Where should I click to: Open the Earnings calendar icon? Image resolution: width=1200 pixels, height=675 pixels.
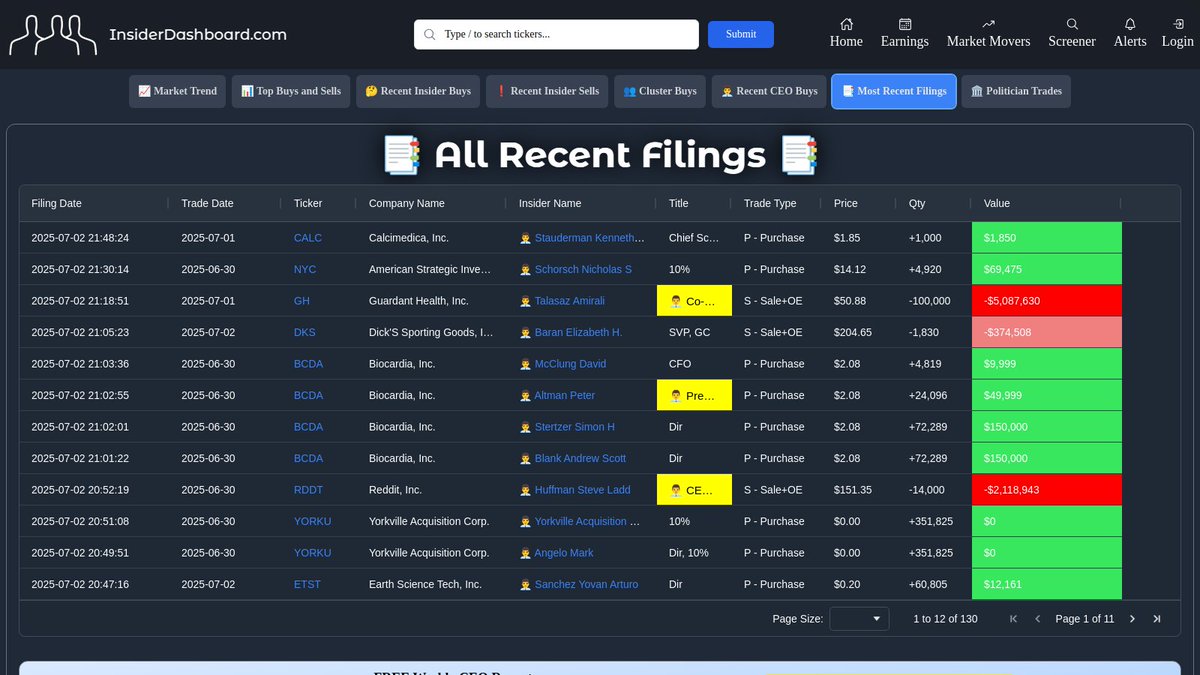(905, 24)
